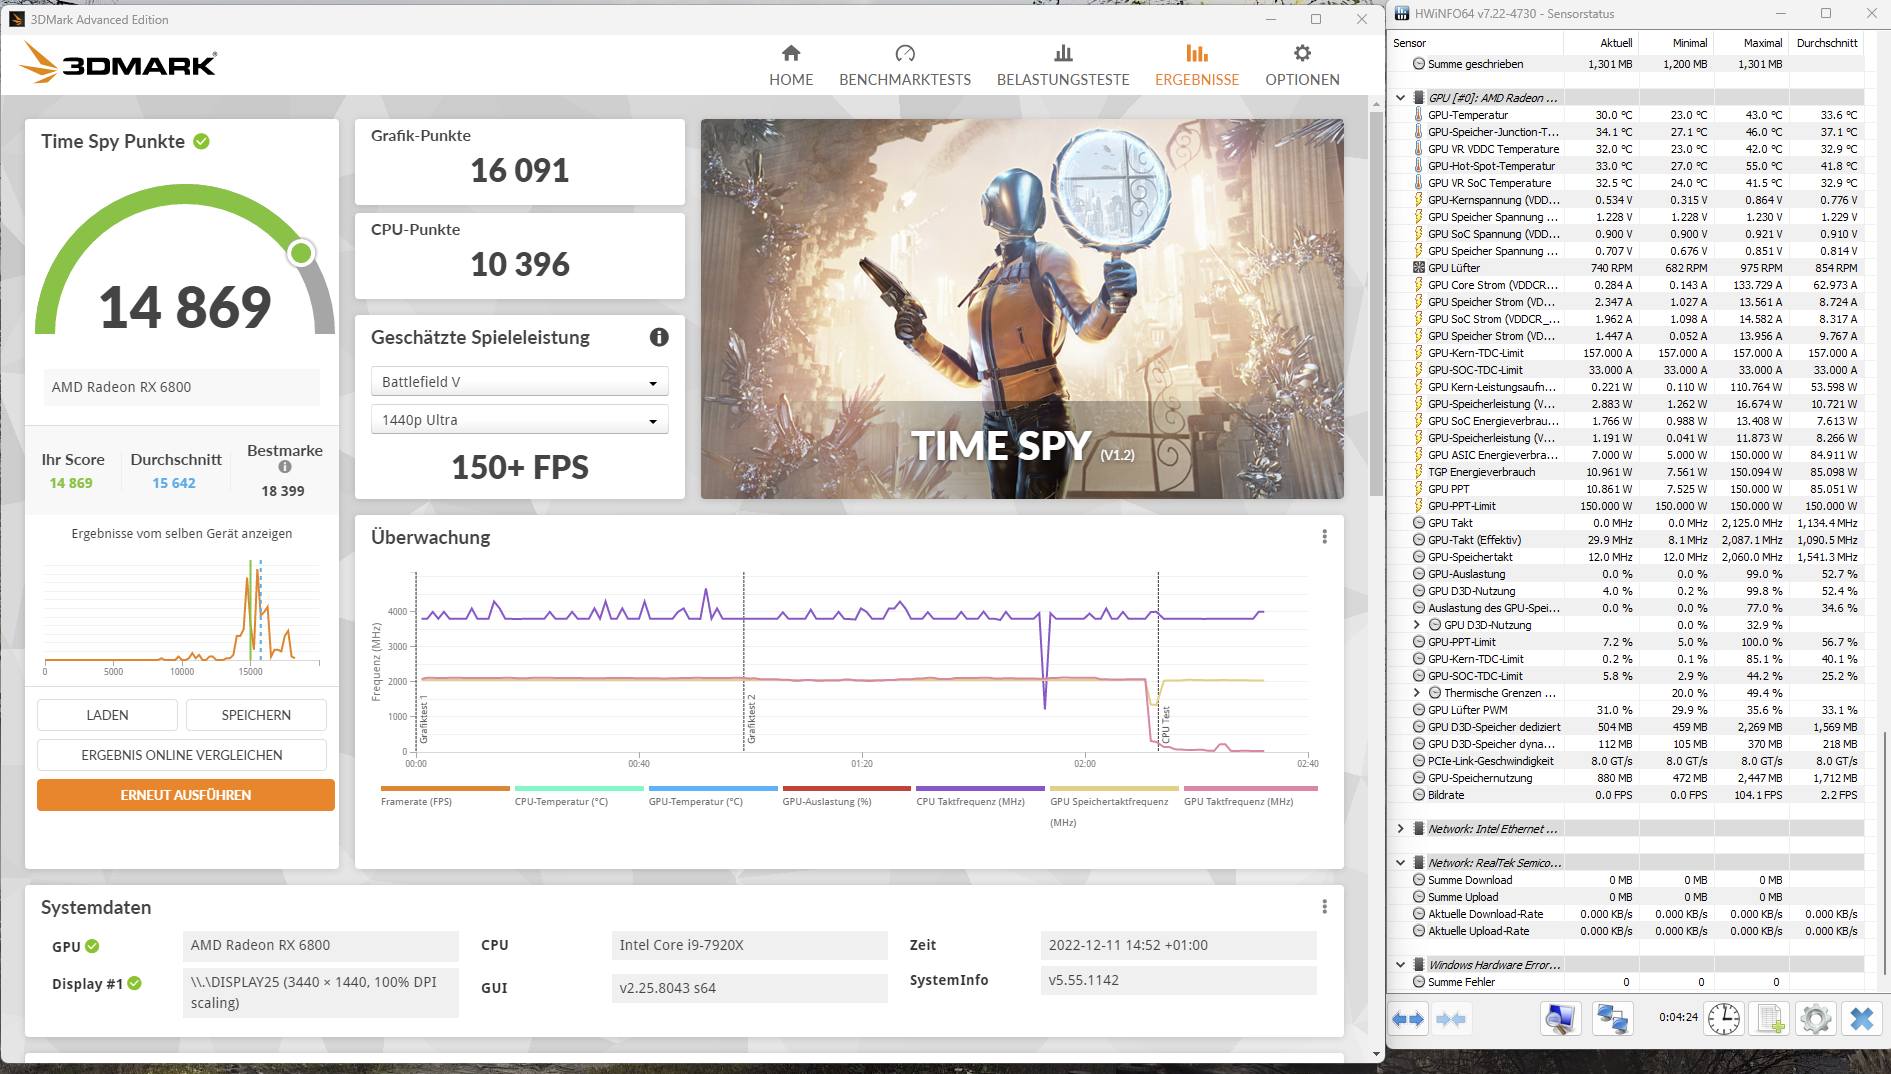Click the lightning icon of GPU PPT row
Screen dimensions: 1891x1074
coord(1418,489)
